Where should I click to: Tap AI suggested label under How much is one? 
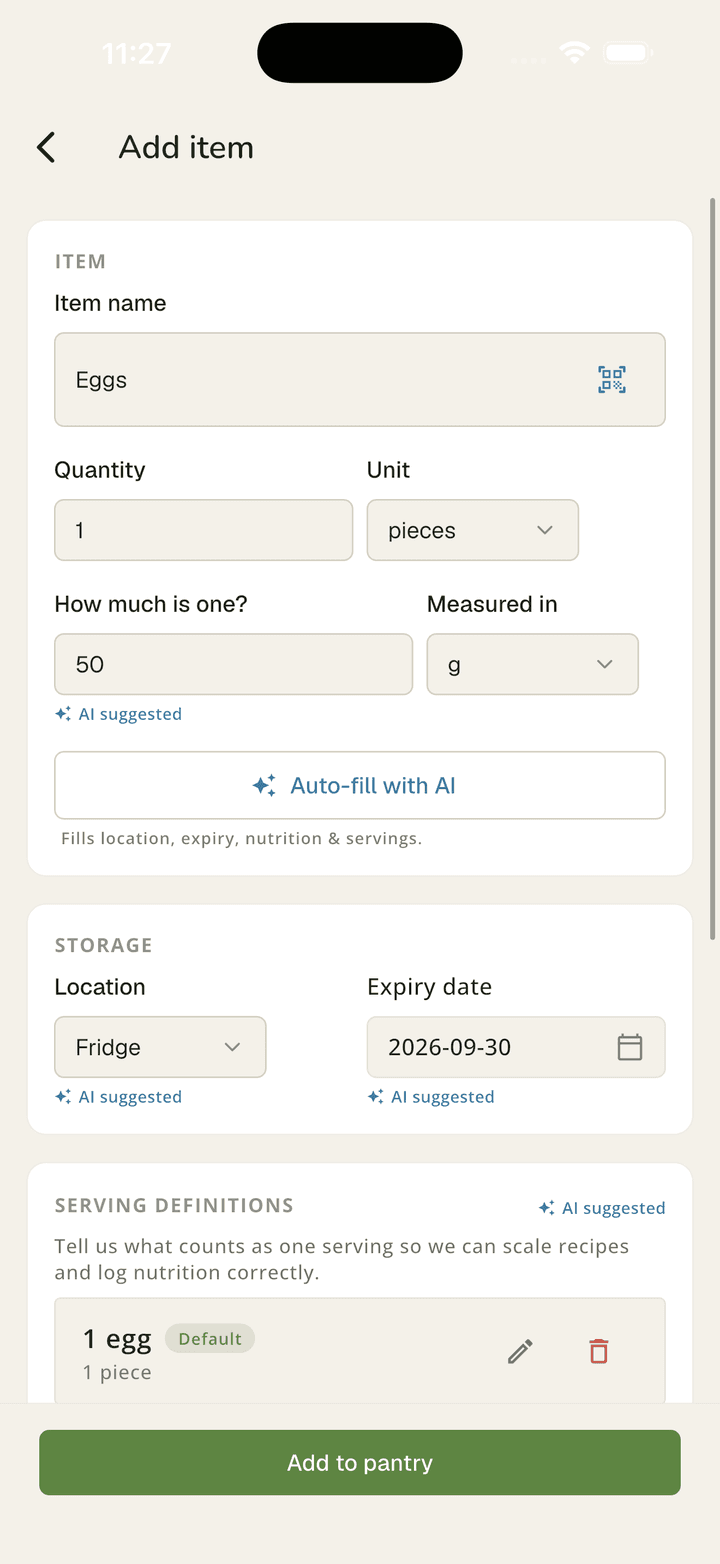point(119,714)
